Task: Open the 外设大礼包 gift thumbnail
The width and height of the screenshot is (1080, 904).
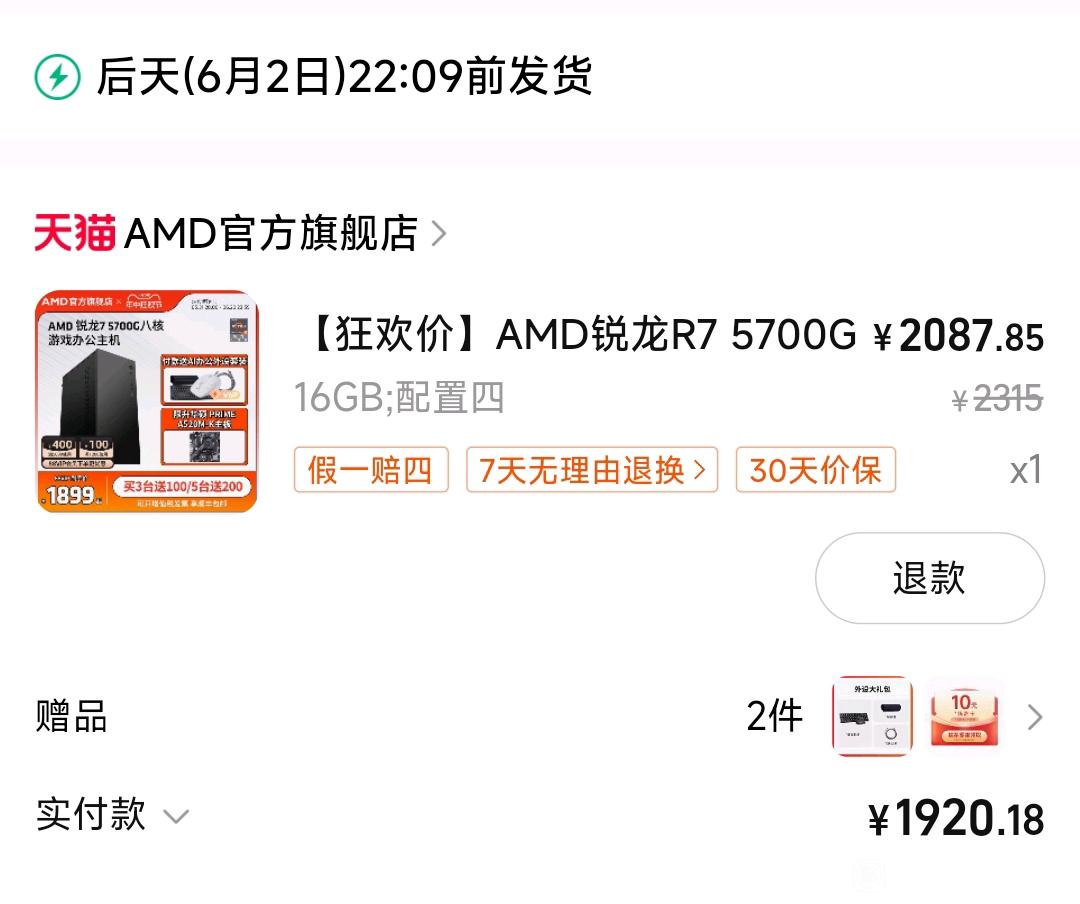Action: tap(873, 716)
